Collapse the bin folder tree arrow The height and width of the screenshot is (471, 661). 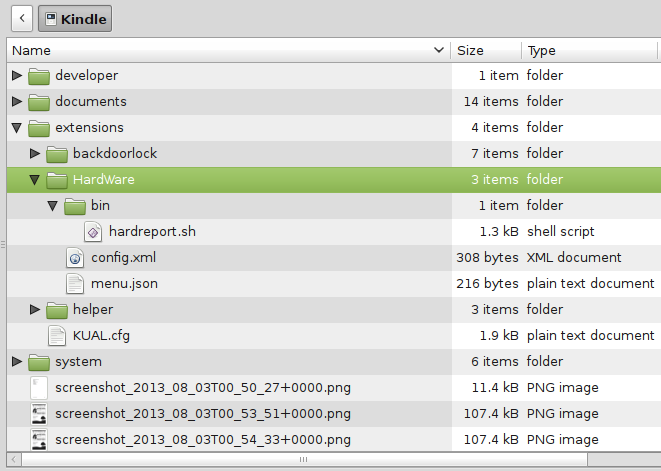click(52, 206)
